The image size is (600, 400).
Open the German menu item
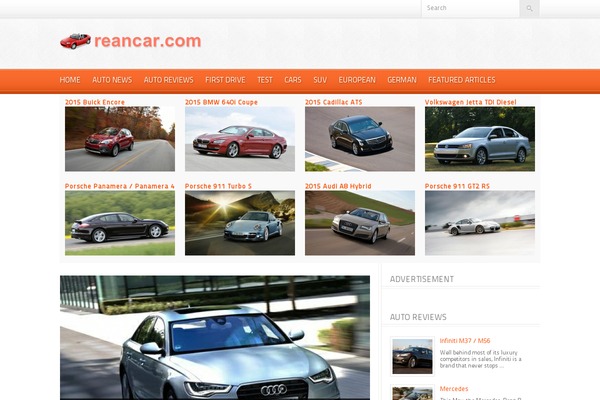pos(402,80)
